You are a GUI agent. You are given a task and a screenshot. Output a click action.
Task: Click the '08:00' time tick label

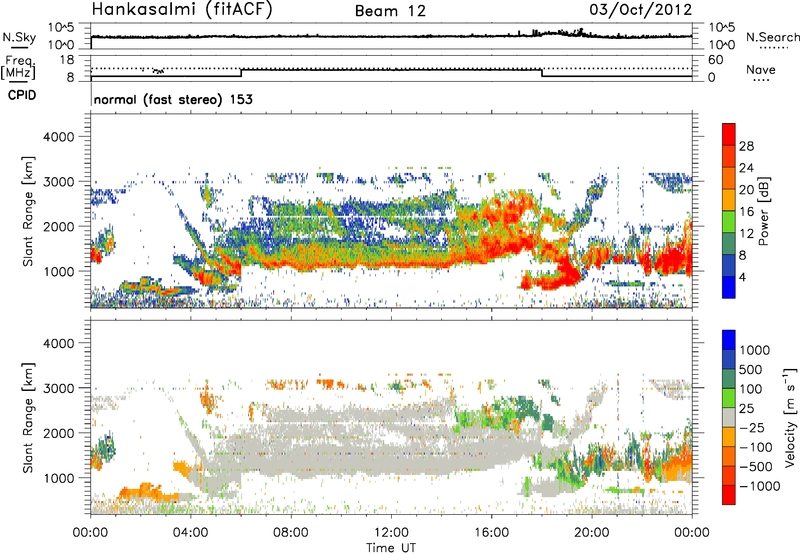(x=291, y=533)
